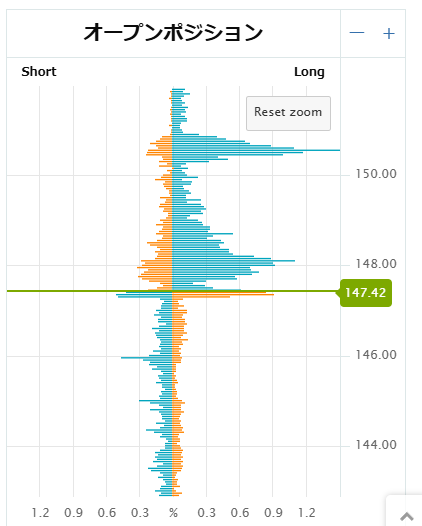Click the オープンポジション panel title

coord(173,33)
